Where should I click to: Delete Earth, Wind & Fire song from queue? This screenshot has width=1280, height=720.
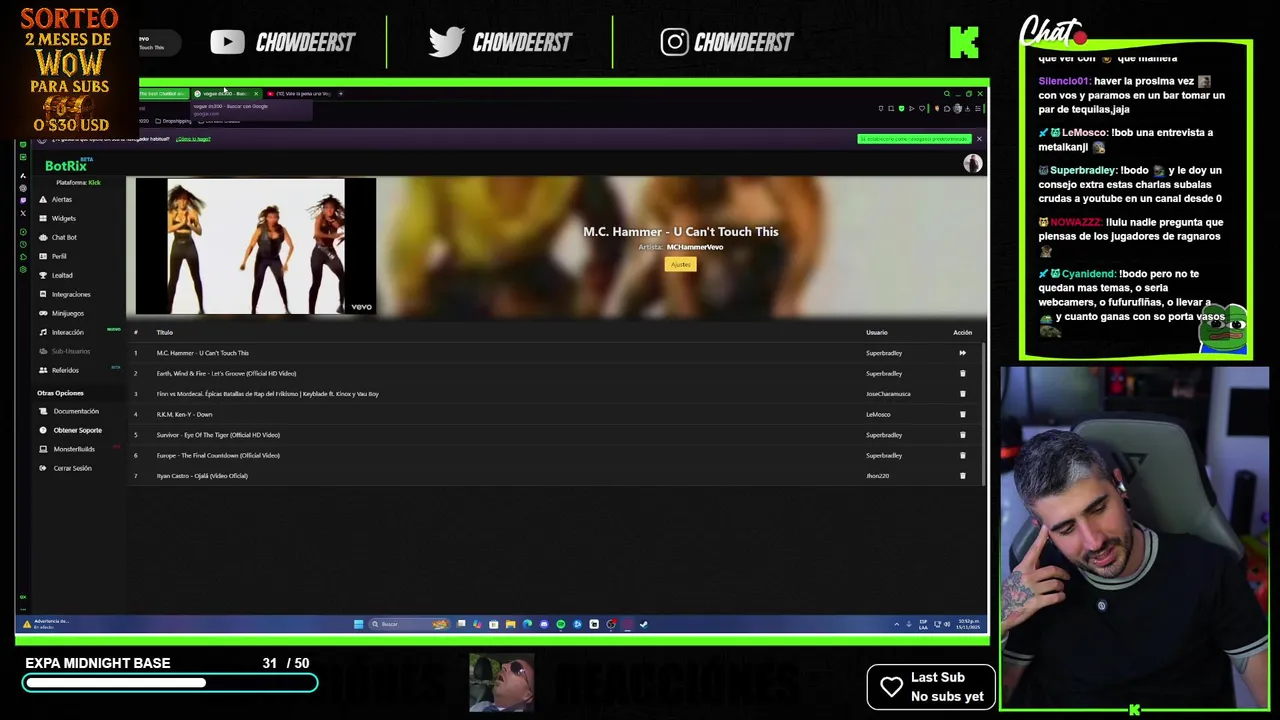[962, 373]
